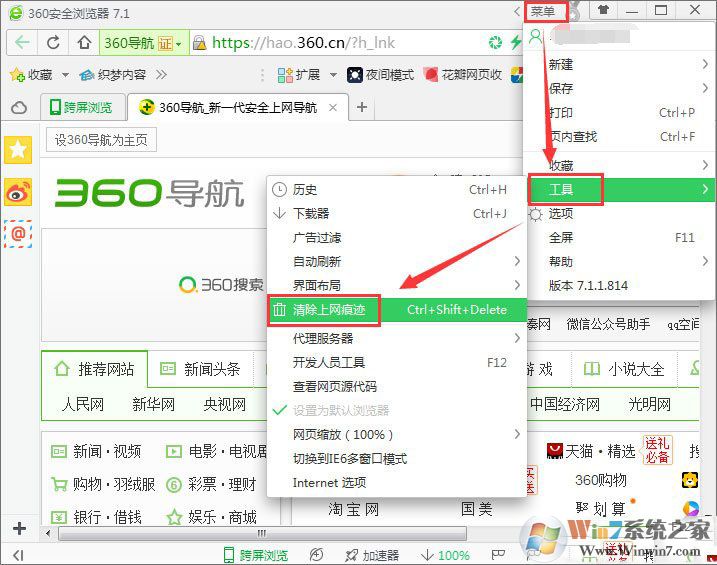Click the green lightning speed-mode icon
Viewport: 717px width, 565px height.
pos(516,43)
